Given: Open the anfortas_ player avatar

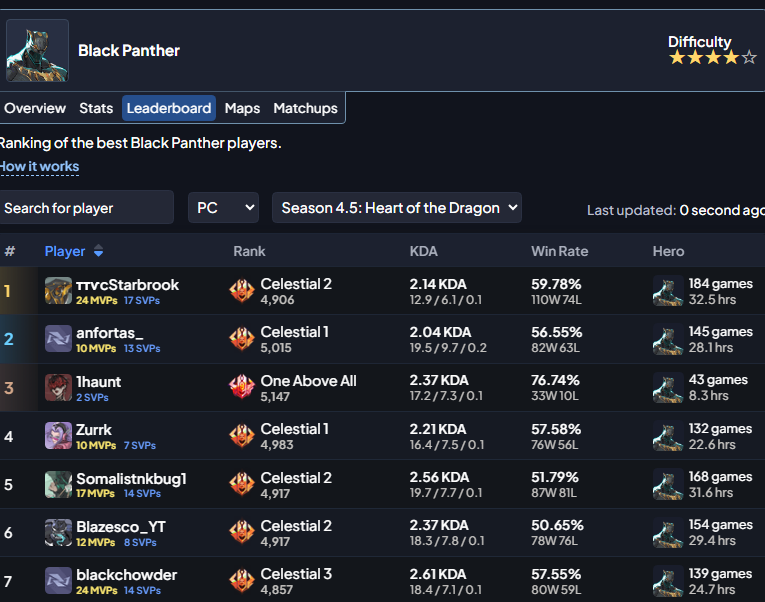Looking at the screenshot, I should (x=59, y=339).
